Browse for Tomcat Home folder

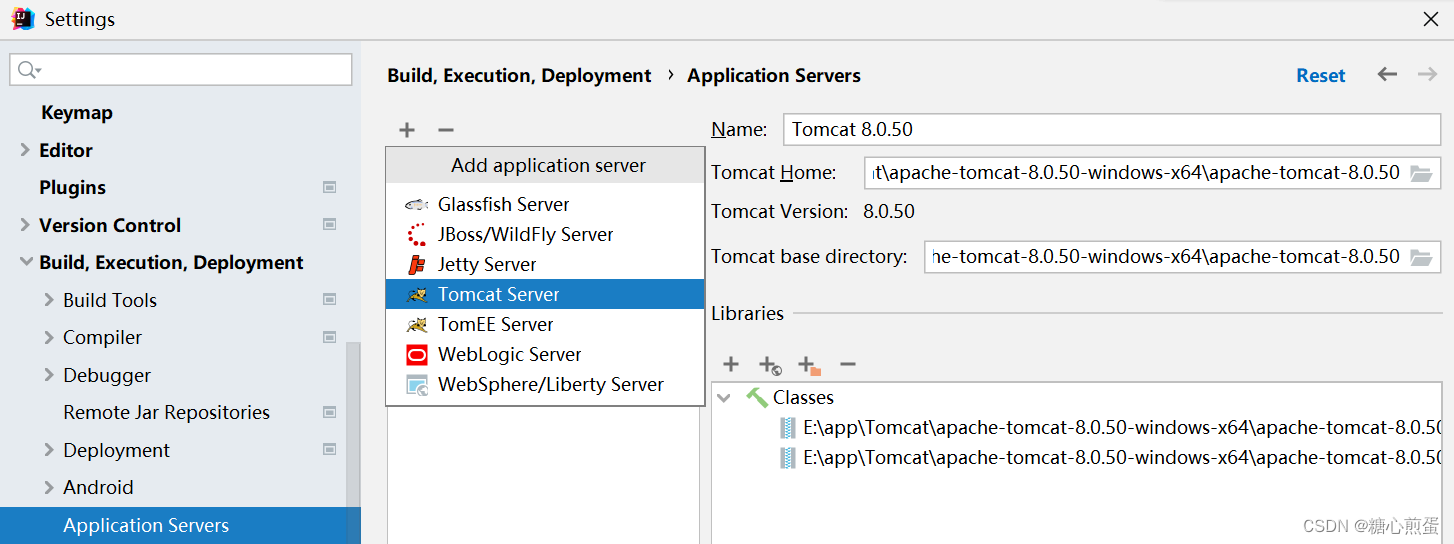(x=1421, y=173)
